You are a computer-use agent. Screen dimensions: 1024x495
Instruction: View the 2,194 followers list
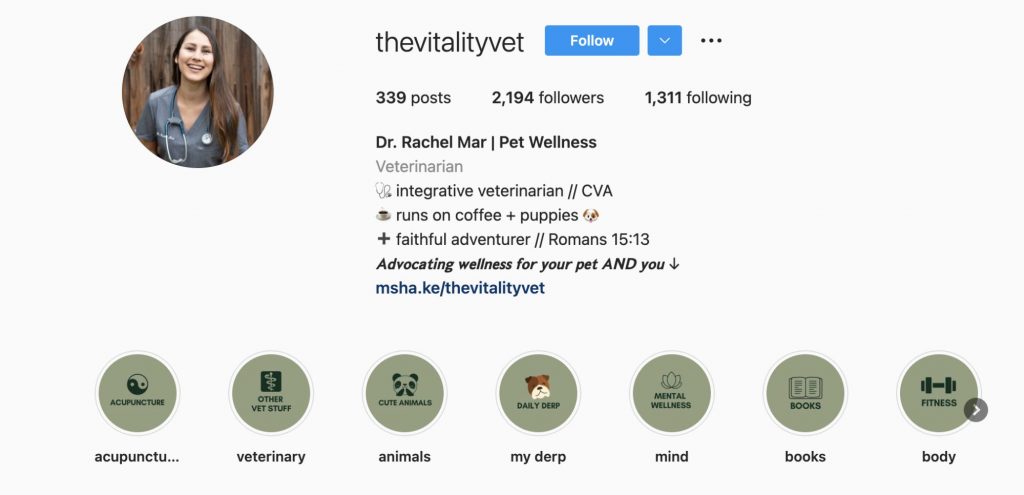[547, 98]
